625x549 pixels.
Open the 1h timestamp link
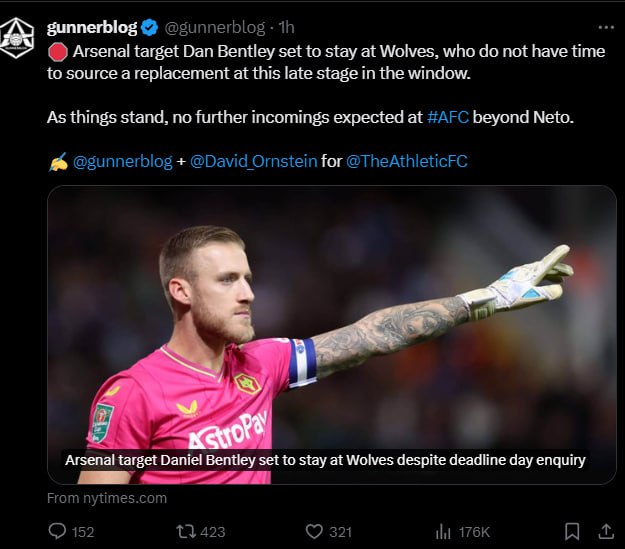[x=286, y=27]
